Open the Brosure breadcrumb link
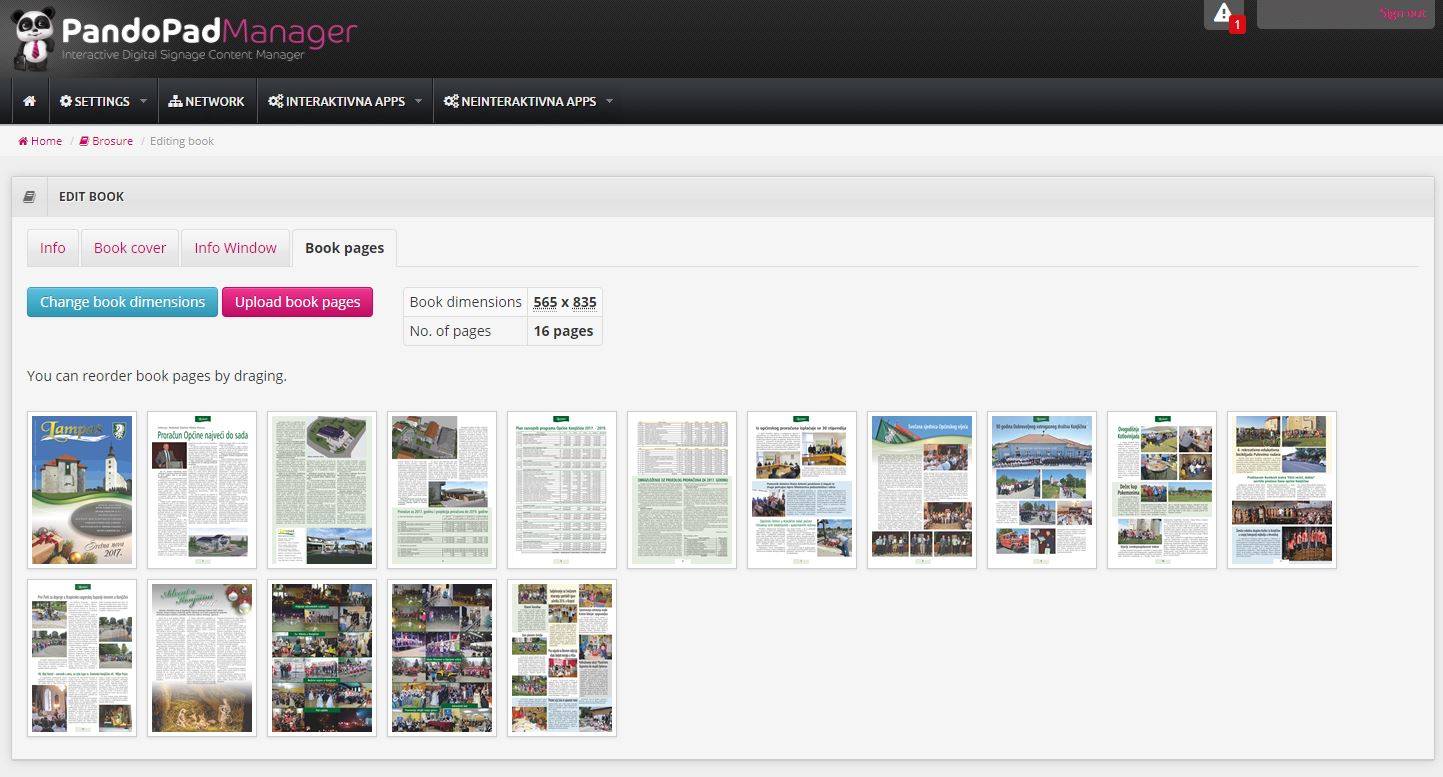1443x777 pixels. click(x=106, y=141)
